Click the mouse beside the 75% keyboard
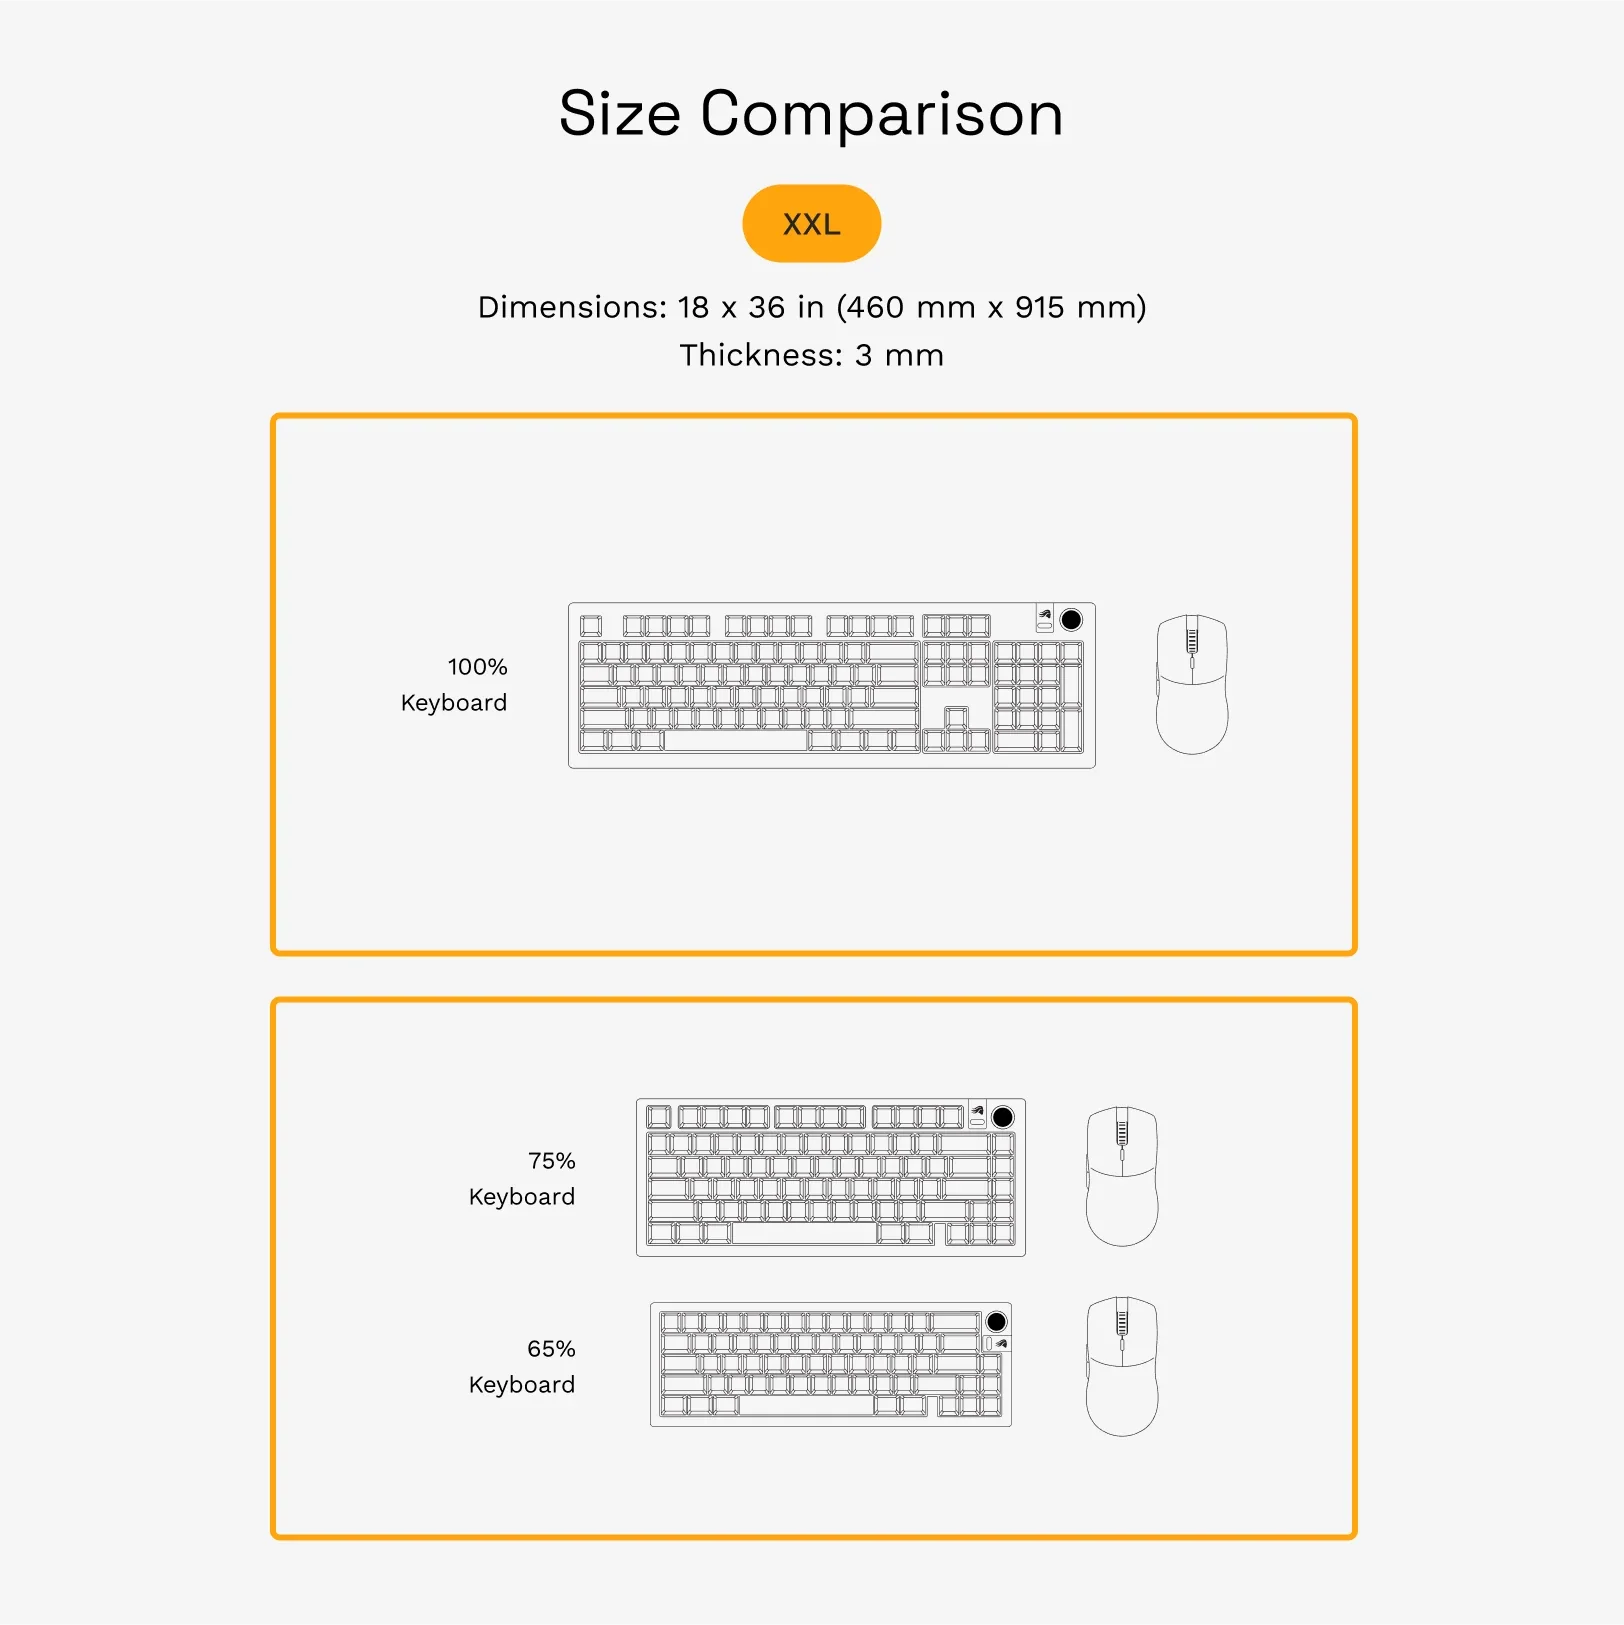Image resolution: width=1624 pixels, height=1625 pixels. point(1121,1176)
